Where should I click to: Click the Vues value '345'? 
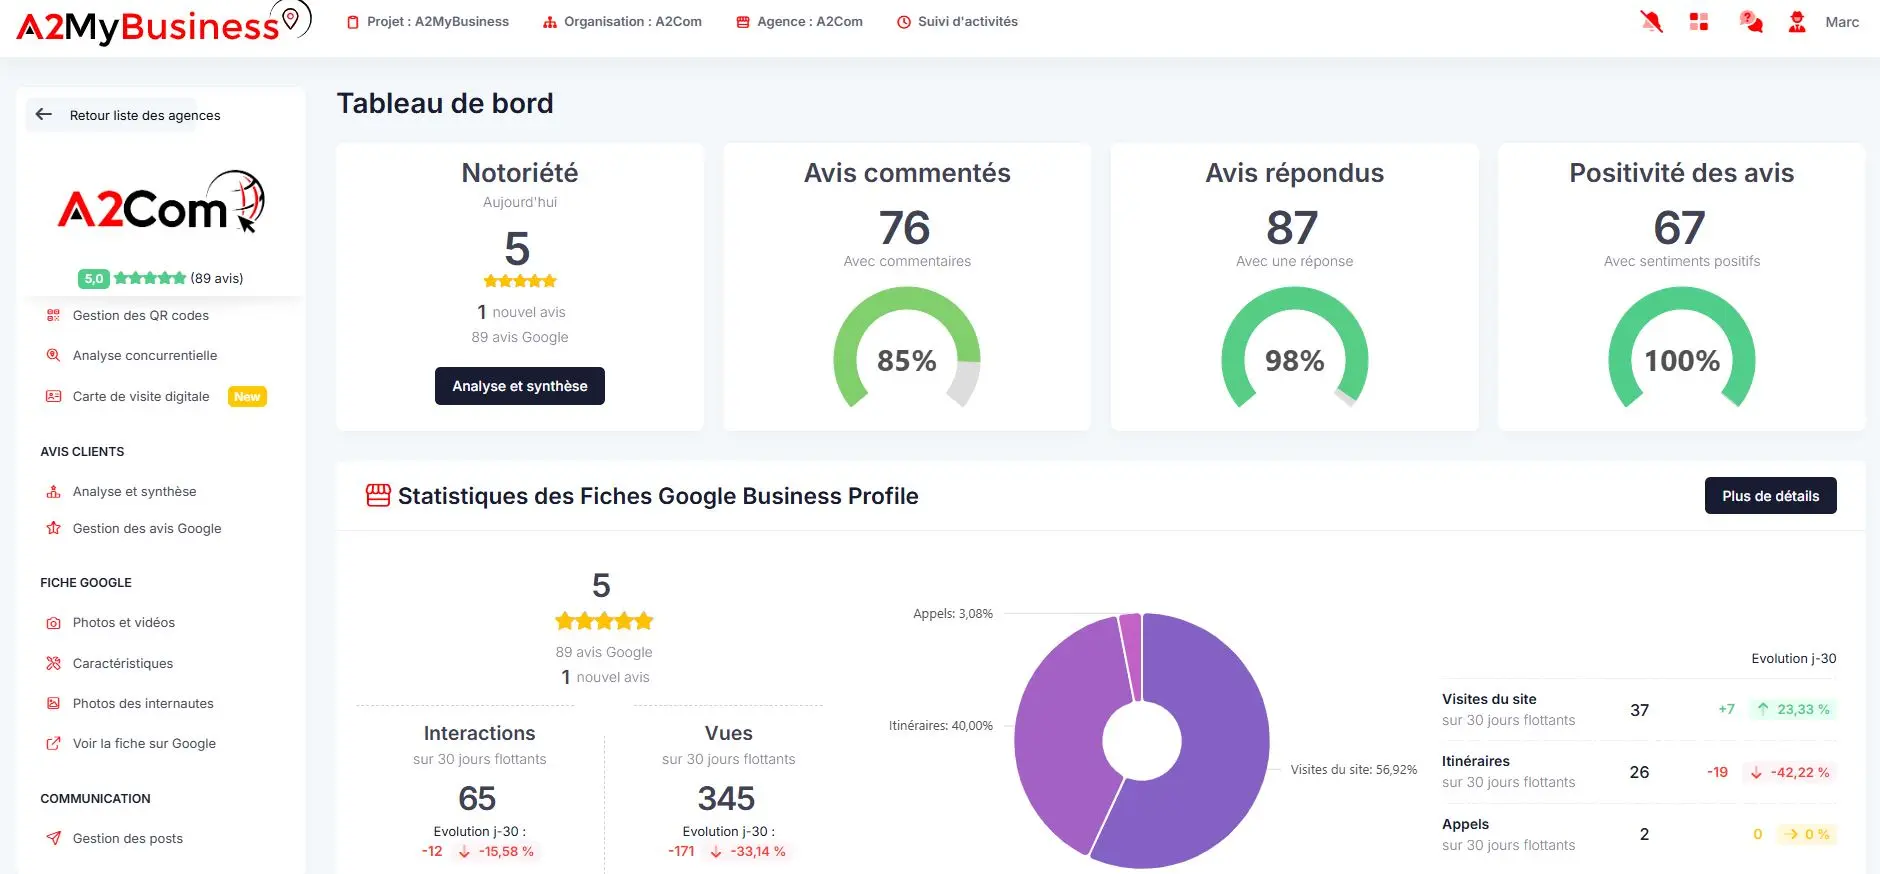pyautogui.click(x=726, y=798)
